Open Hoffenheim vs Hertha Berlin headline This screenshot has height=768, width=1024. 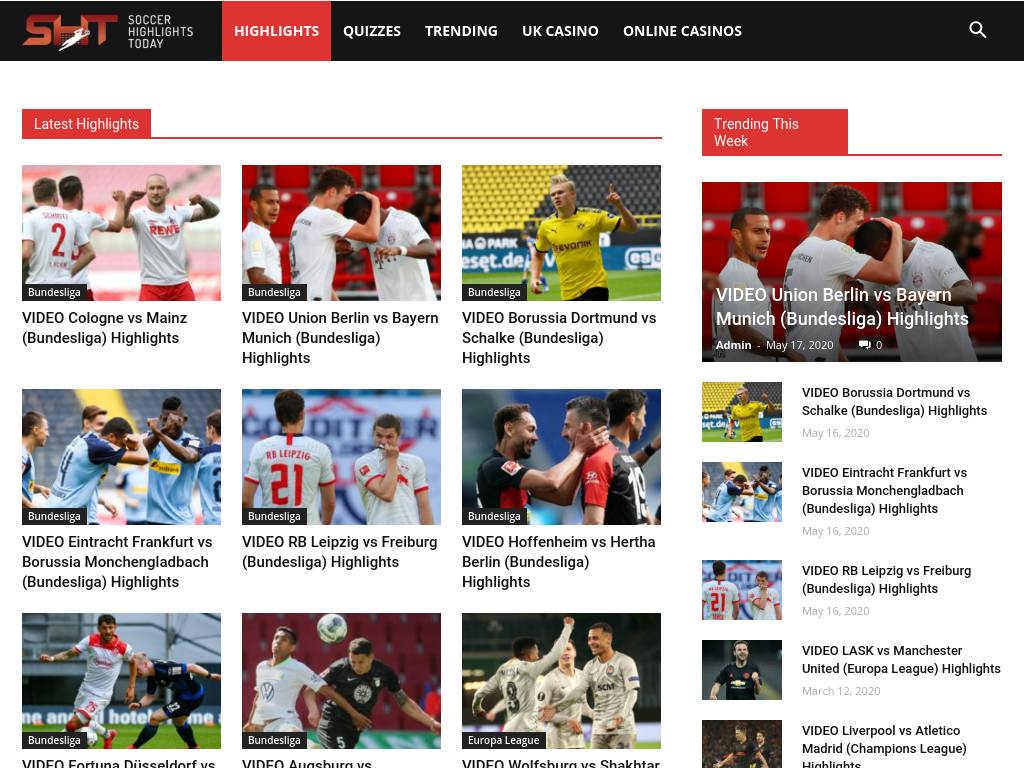[x=558, y=561]
